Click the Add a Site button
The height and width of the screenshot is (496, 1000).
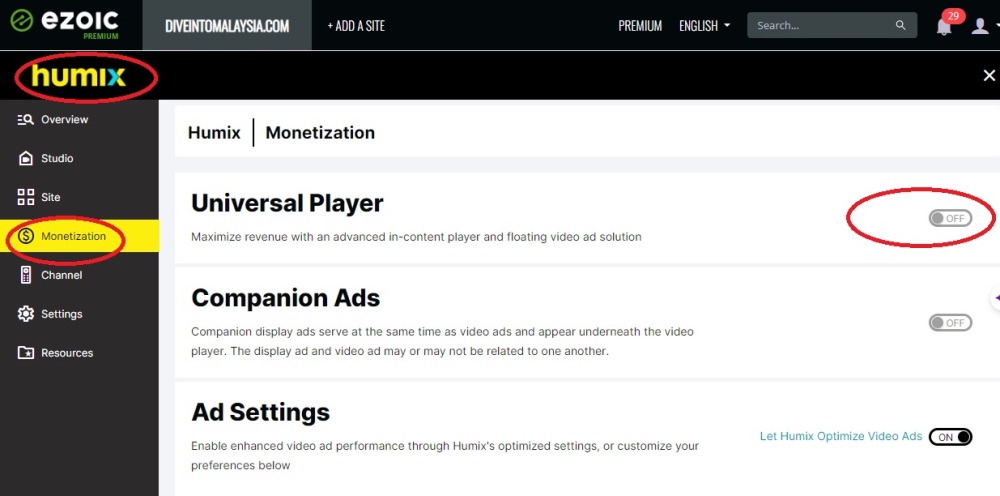(x=356, y=25)
